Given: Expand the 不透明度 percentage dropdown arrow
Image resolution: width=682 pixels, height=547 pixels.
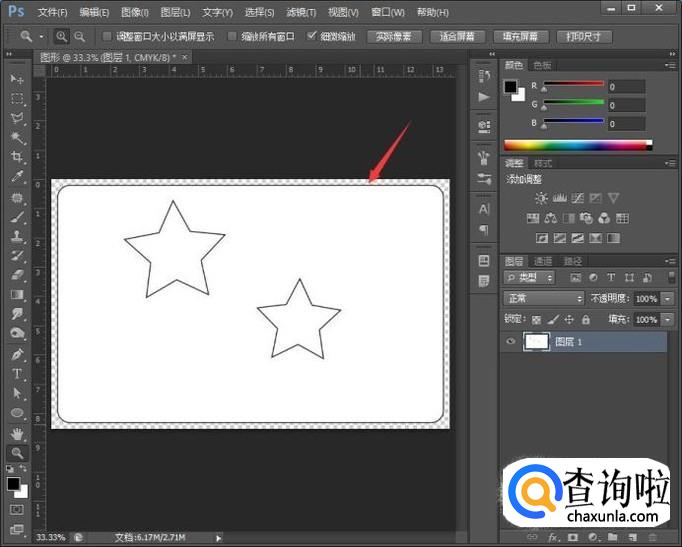Looking at the screenshot, I should pos(667,299).
